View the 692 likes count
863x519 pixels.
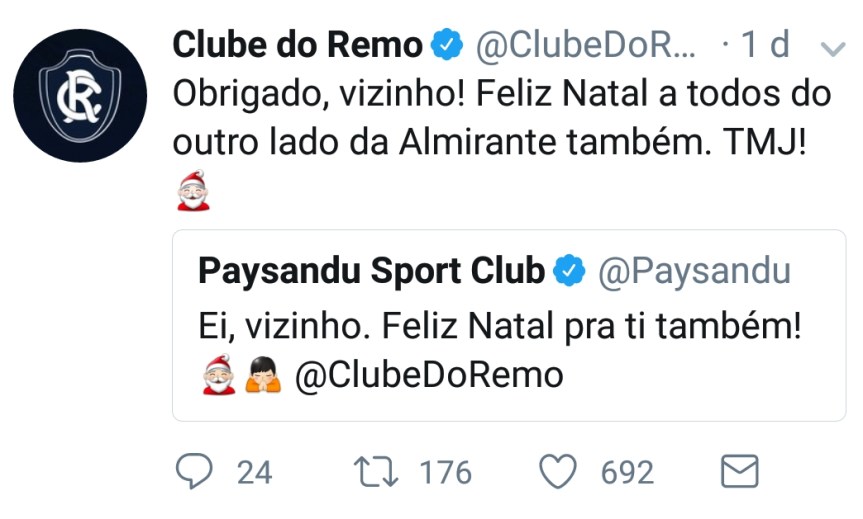click(x=627, y=472)
